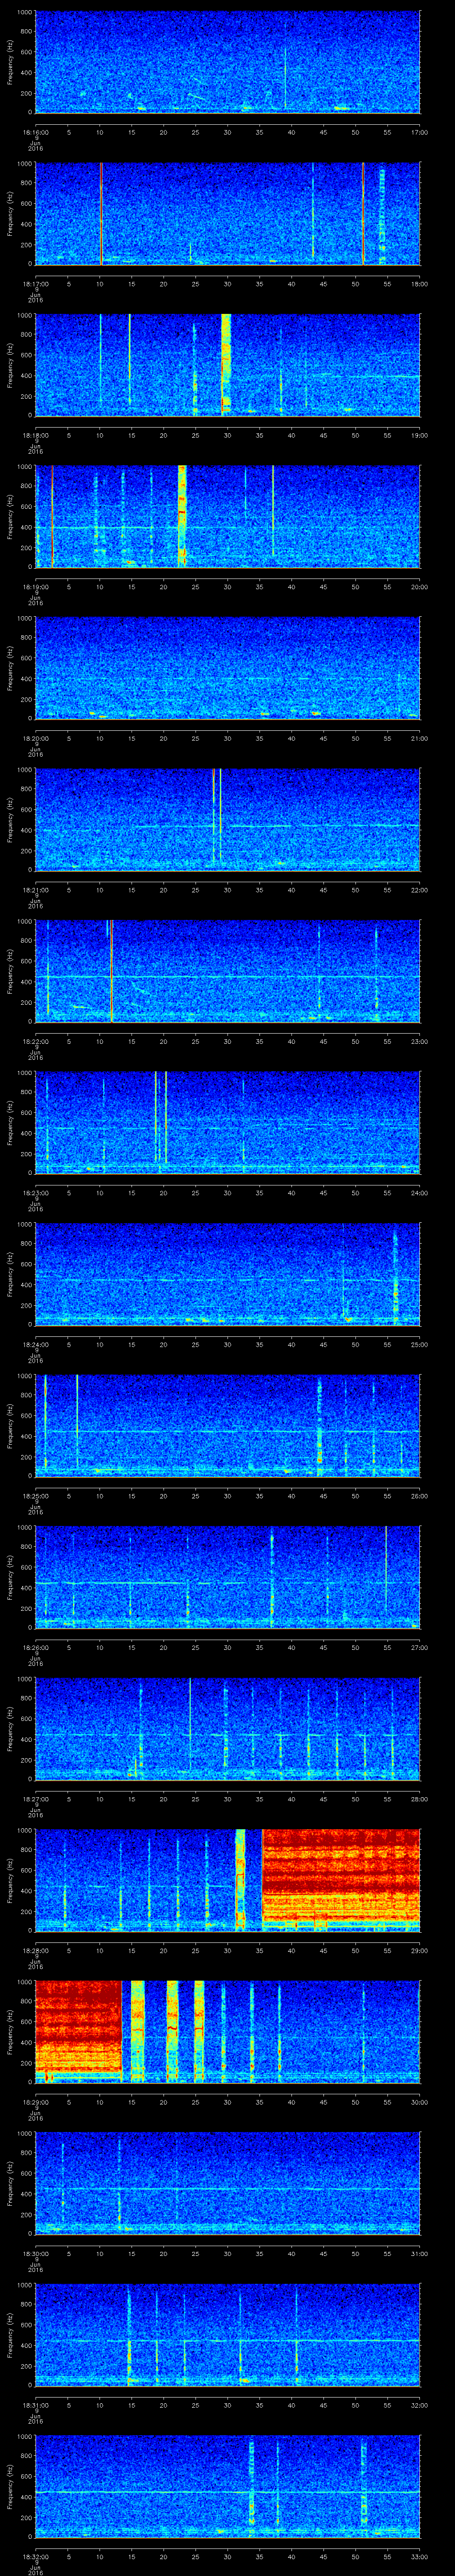Click the '19:00' end time label
Image resolution: width=455 pixels, height=2576 pixels.
click(x=419, y=435)
